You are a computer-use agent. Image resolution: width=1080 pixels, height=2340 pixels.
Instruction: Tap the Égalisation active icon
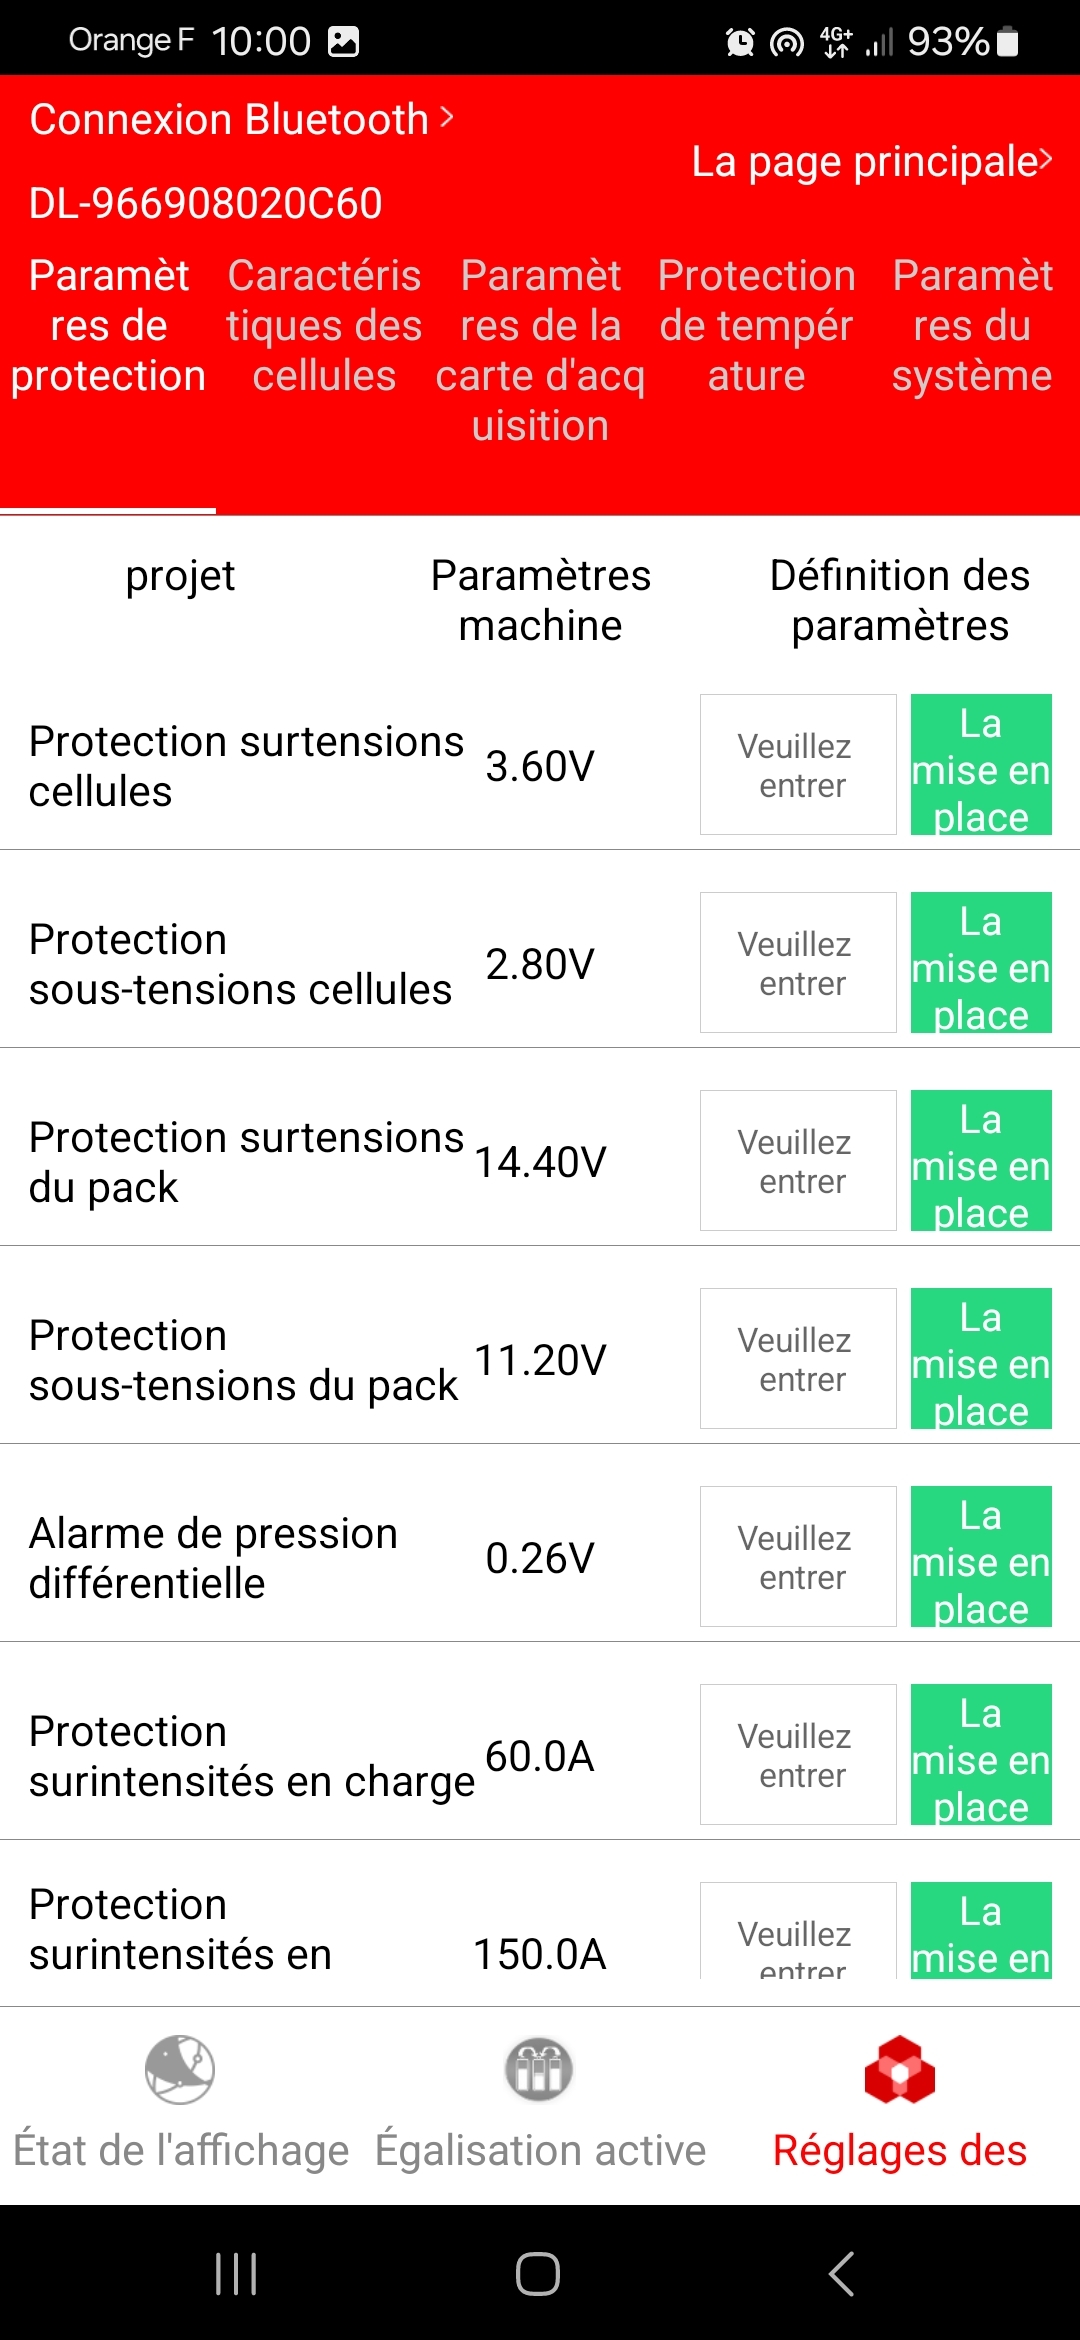click(x=539, y=2069)
